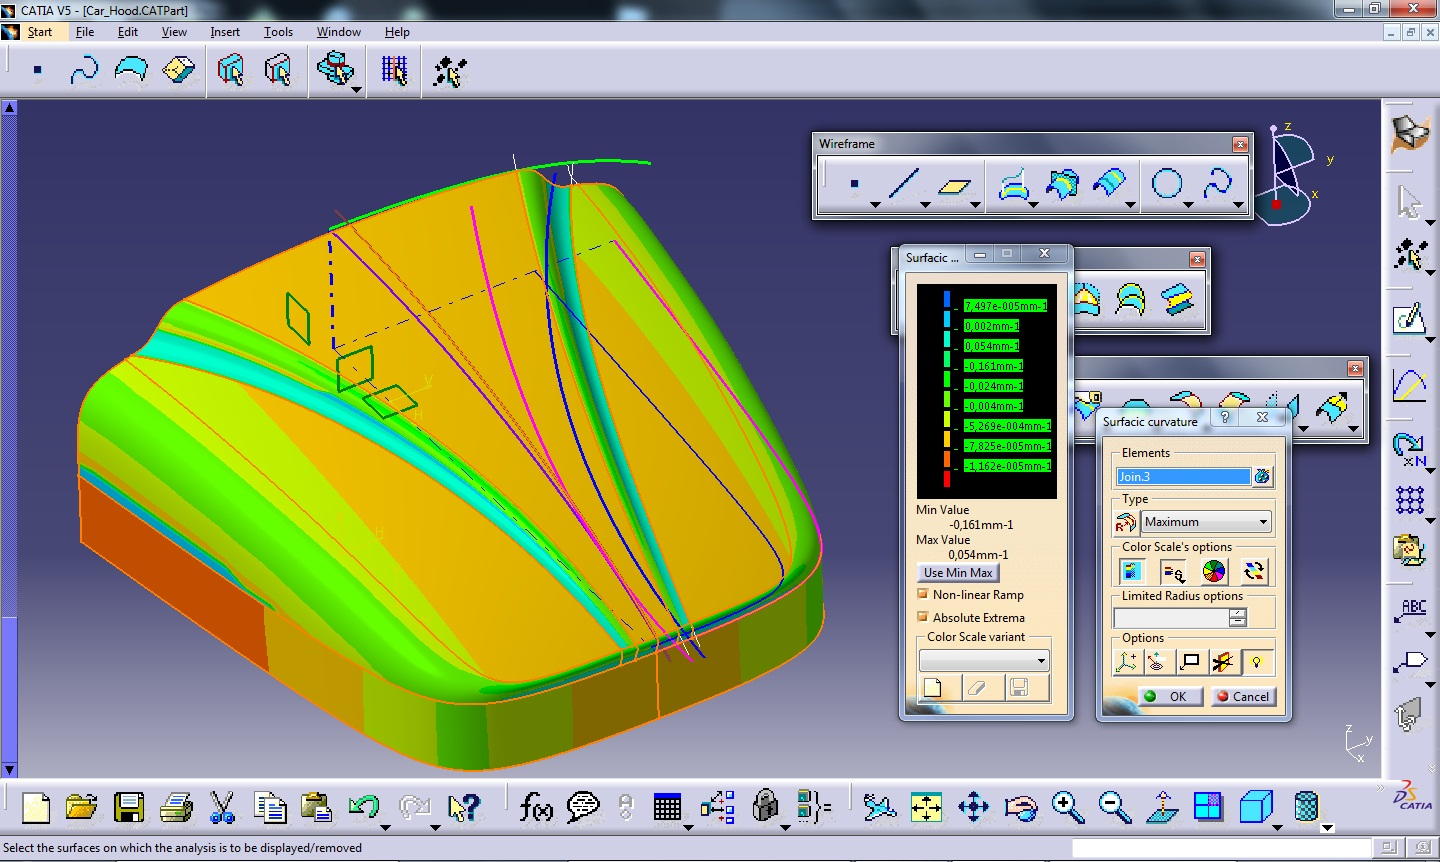Toggle Non-linear Ramp checkbox
The width and height of the screenshot is (1440, 862).
[x=923, y=594]
